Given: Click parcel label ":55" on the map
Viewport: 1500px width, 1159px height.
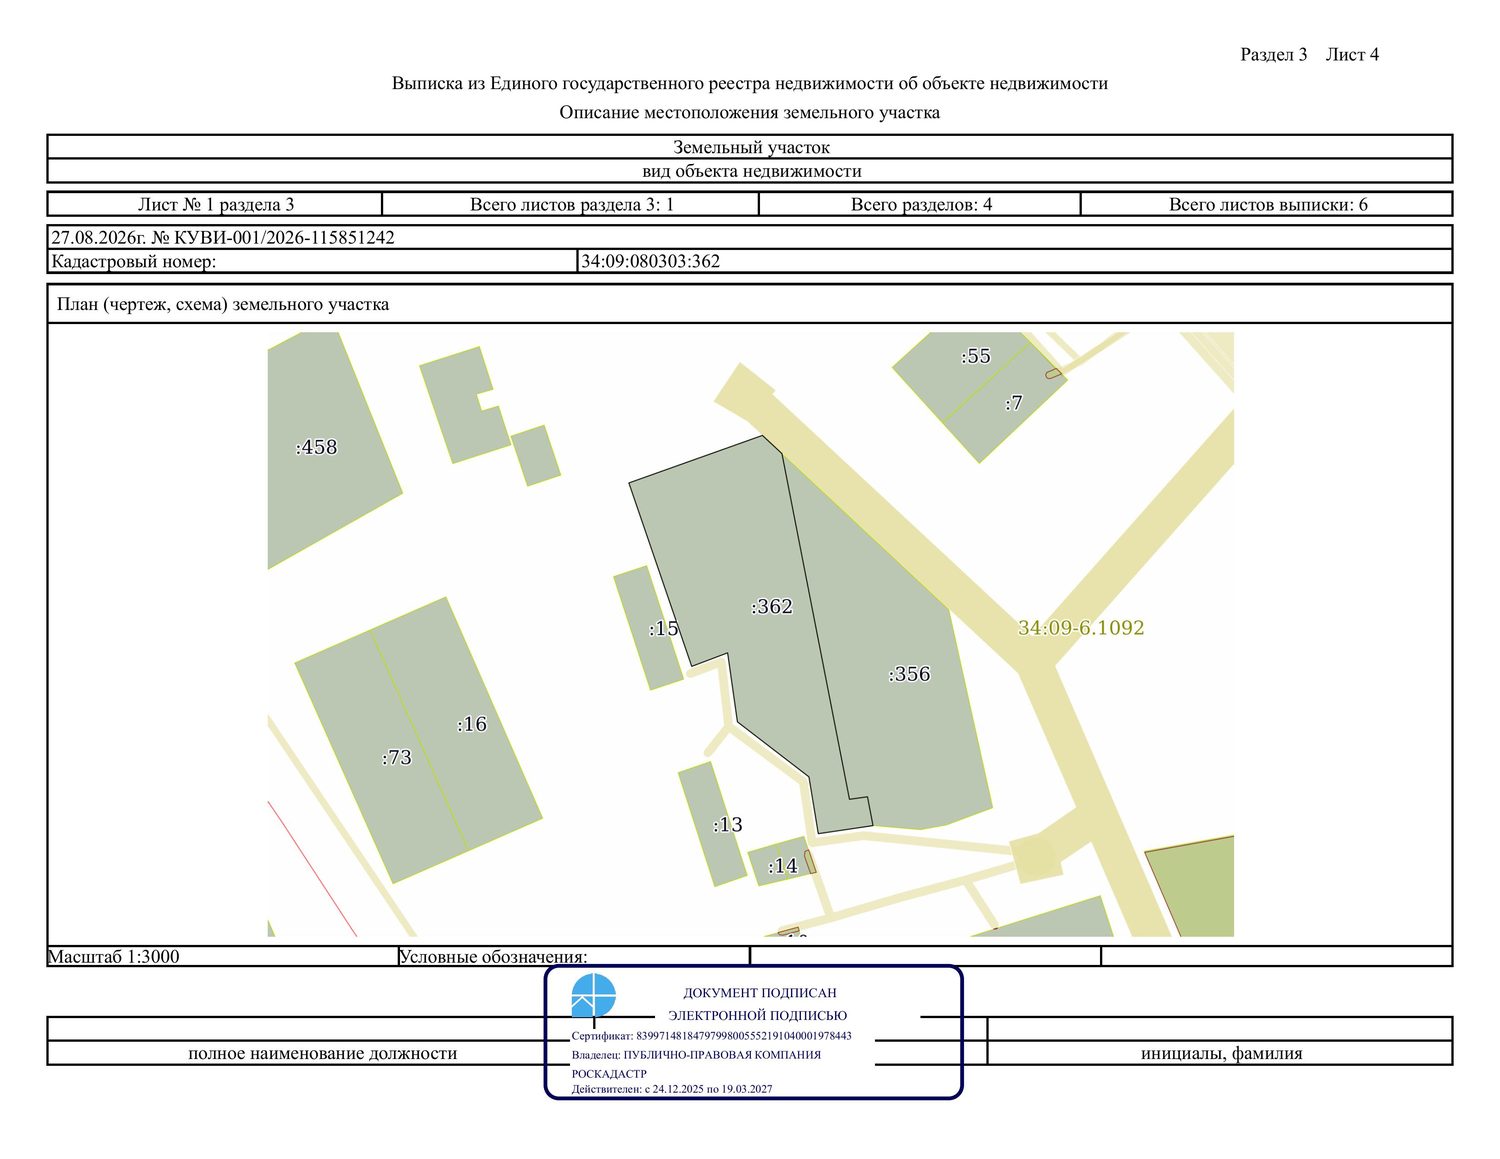Looking at the screenshot, I should pos(975,356).
